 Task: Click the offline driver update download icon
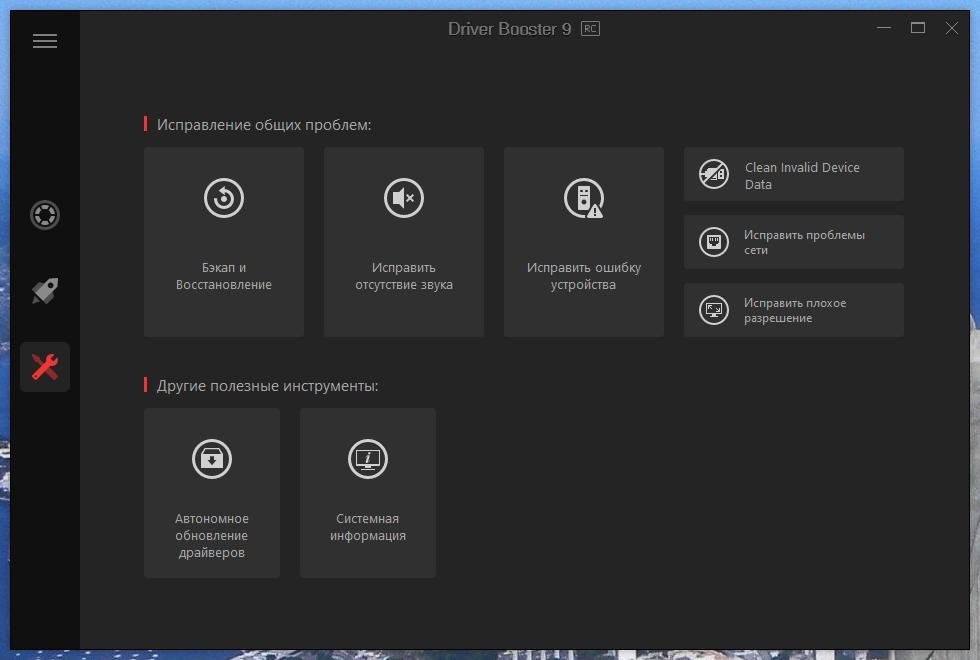tap(212, 459)
